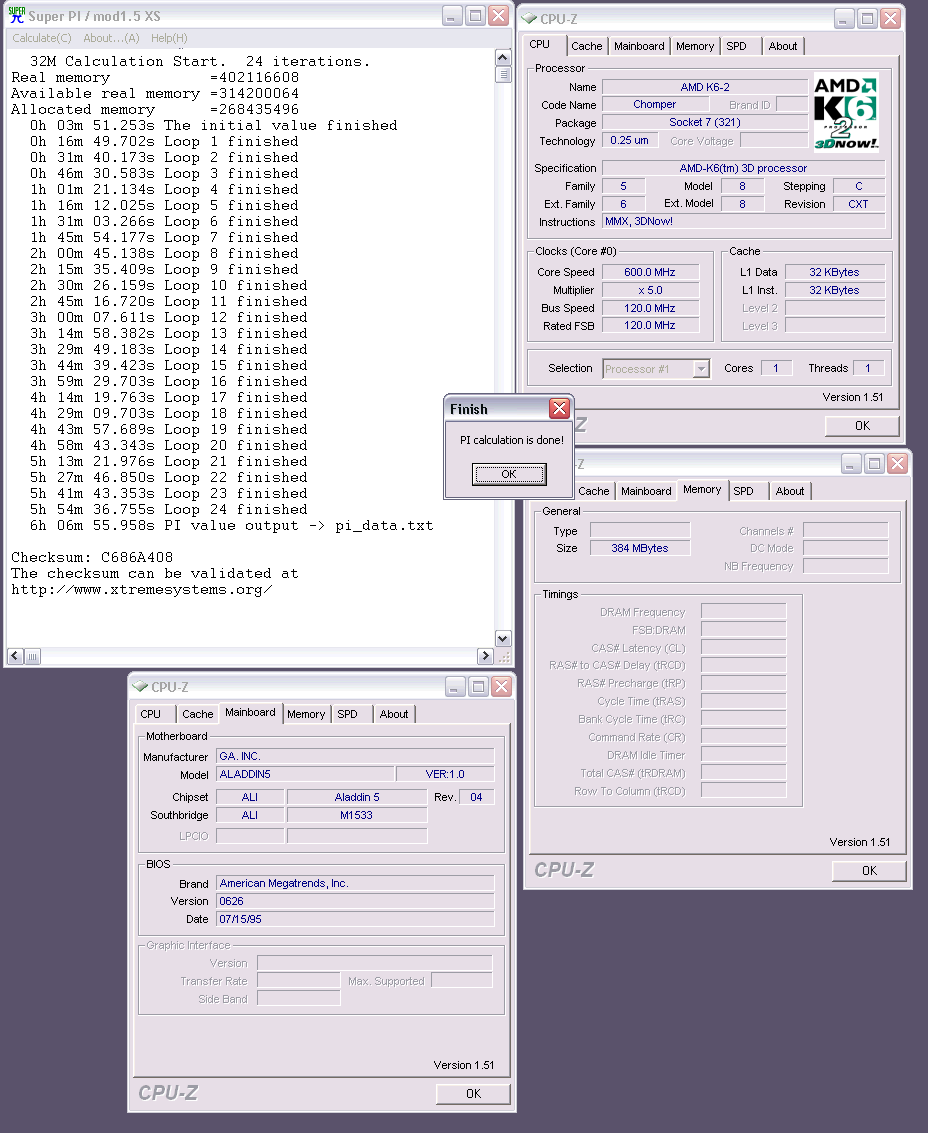Close the CPU-Z Mainboard window
The width and height of the screenshot is (928, 1133).
coord(502,686)
